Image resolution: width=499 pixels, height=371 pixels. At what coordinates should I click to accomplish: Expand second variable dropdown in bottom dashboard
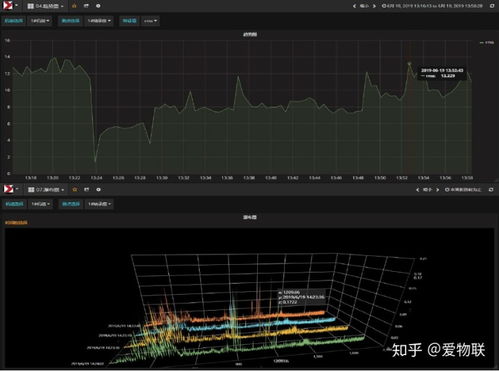99,204
